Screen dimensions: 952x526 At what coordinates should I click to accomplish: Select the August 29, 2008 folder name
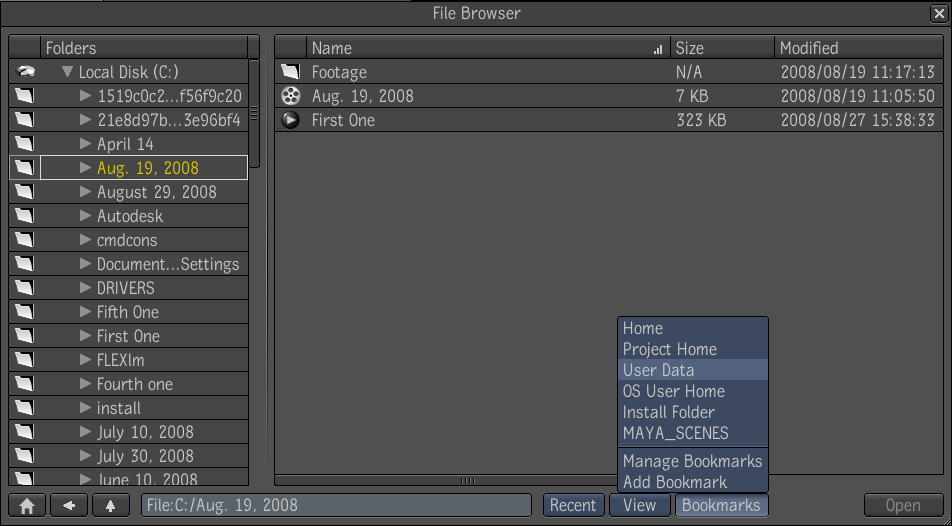click(x=157, y=193)
